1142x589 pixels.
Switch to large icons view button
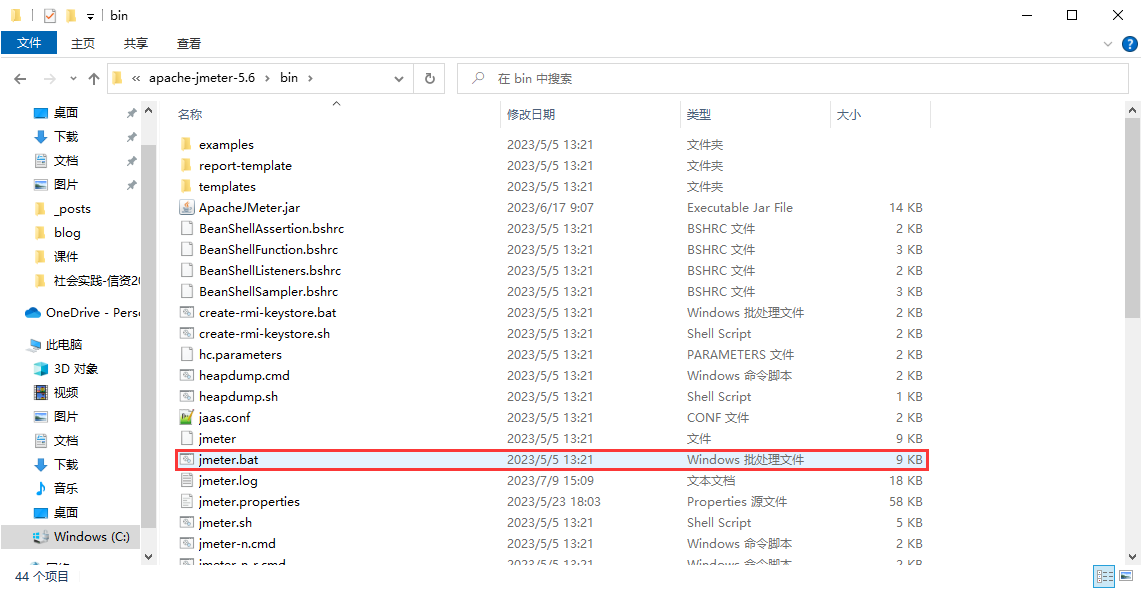(x=1127, y=576)
